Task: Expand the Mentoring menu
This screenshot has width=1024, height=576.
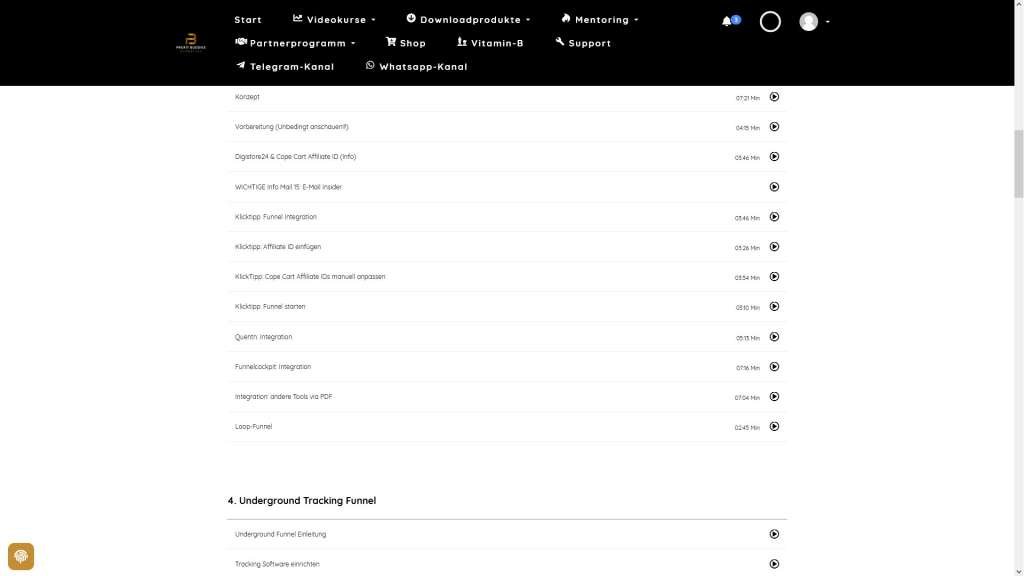Action: (600, 20)
